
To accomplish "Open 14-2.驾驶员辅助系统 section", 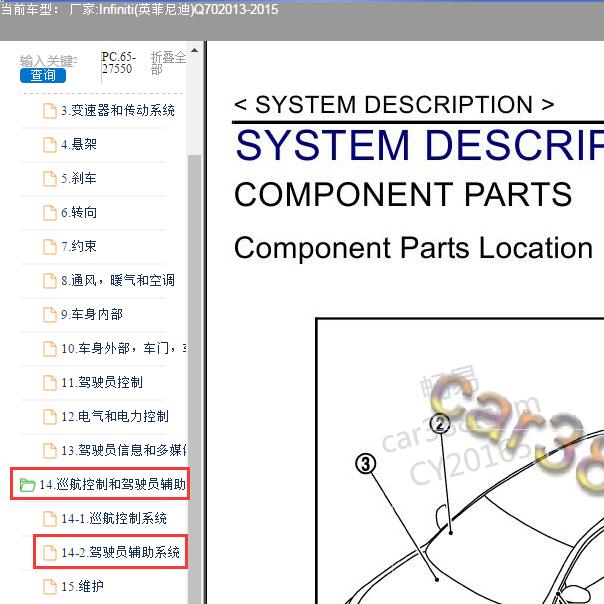I will pos(120,552).
